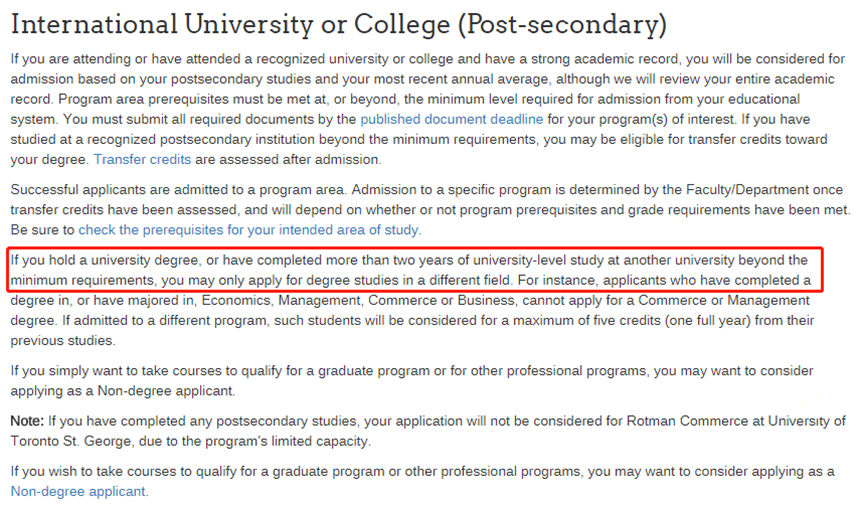This screenshot has width=860, height=507.
Task: Click the International University or College heading
Action: point(339,24)
